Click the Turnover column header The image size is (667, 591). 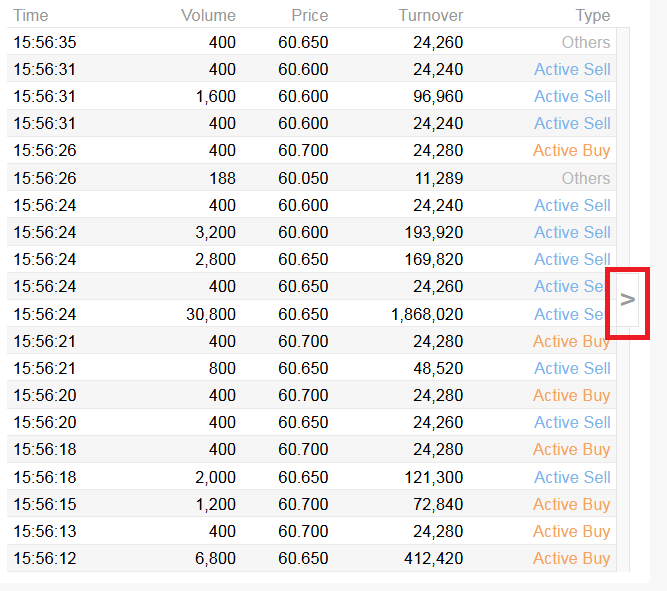[x=430, y=16]
